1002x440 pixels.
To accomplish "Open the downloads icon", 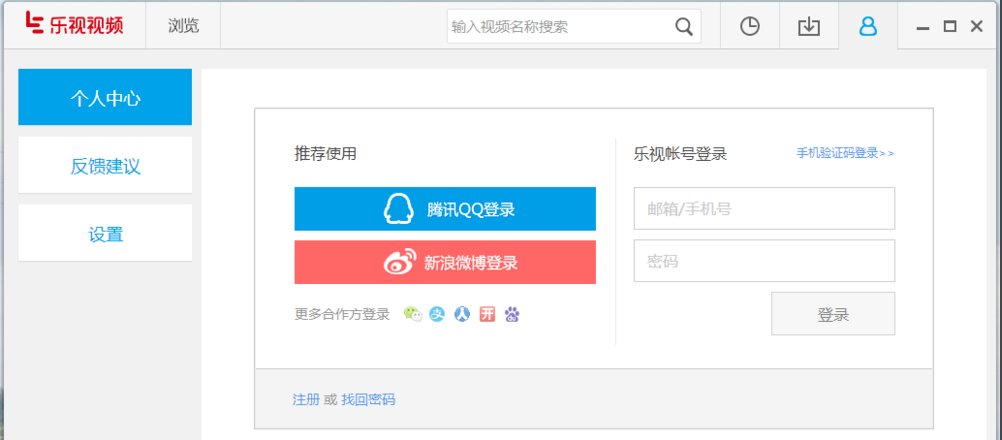I will (x=809, y=26).
